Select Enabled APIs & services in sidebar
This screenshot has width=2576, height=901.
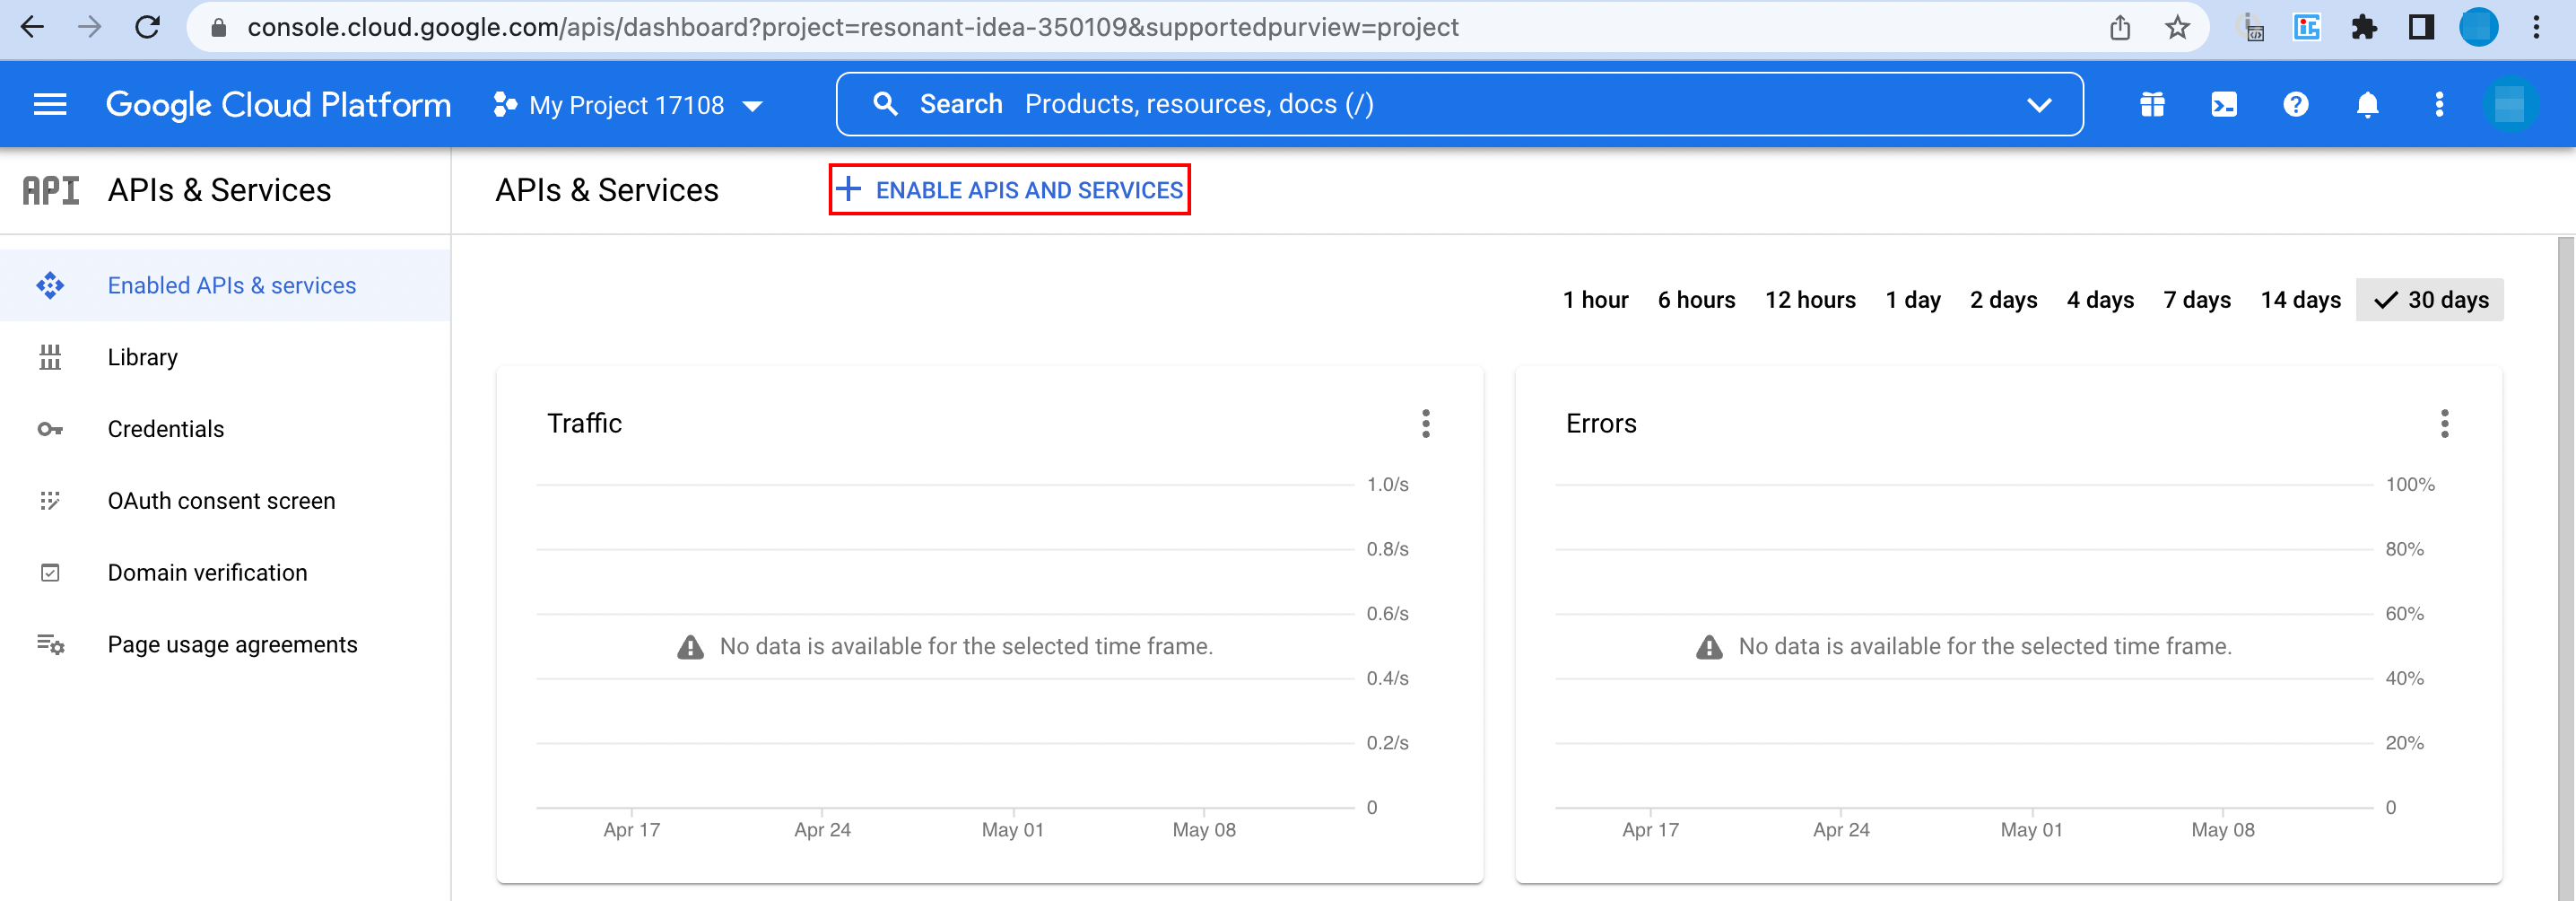(x=225, y=285)
